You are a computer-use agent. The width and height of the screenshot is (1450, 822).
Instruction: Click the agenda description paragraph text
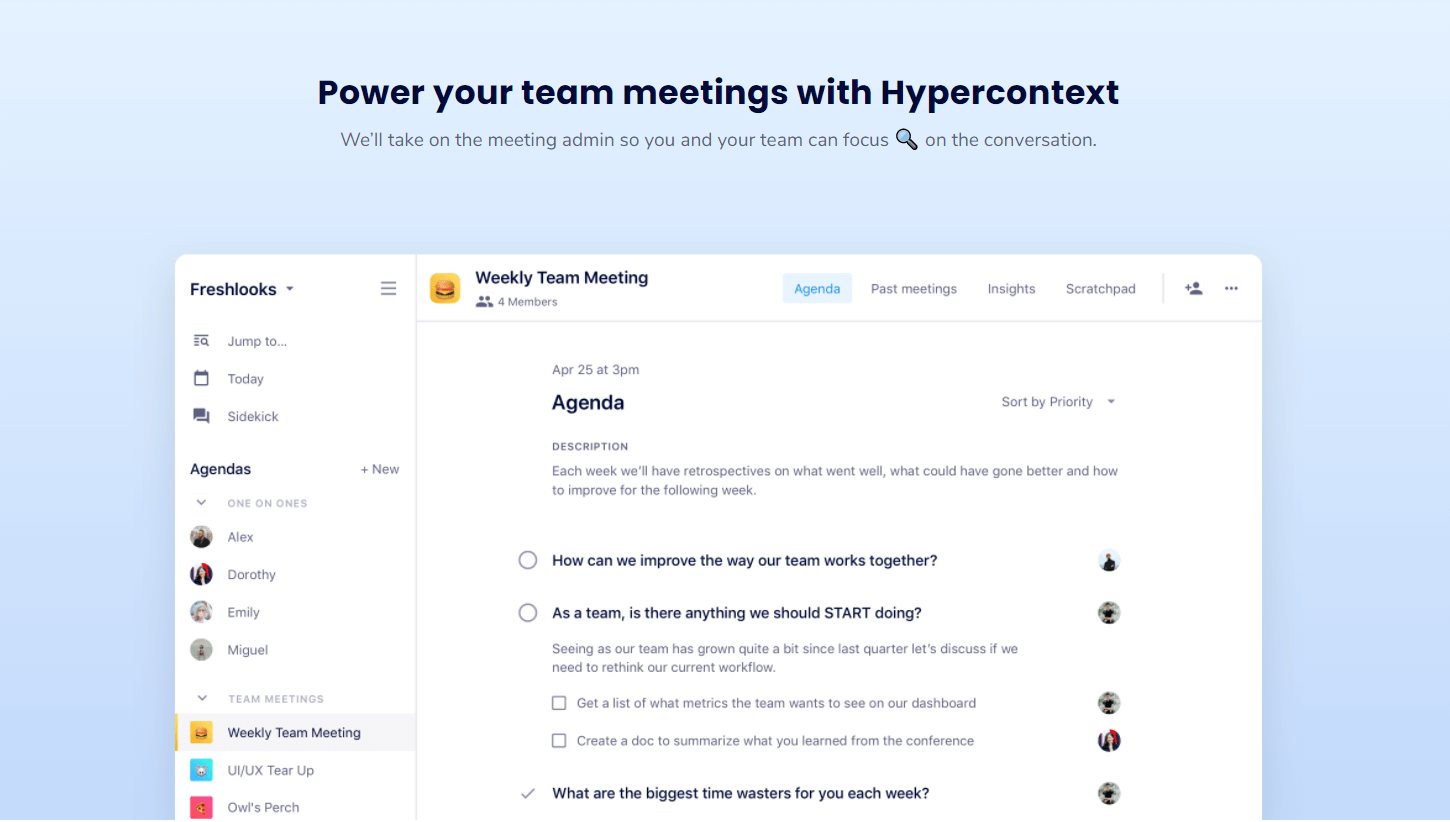[x=835, y=480]
